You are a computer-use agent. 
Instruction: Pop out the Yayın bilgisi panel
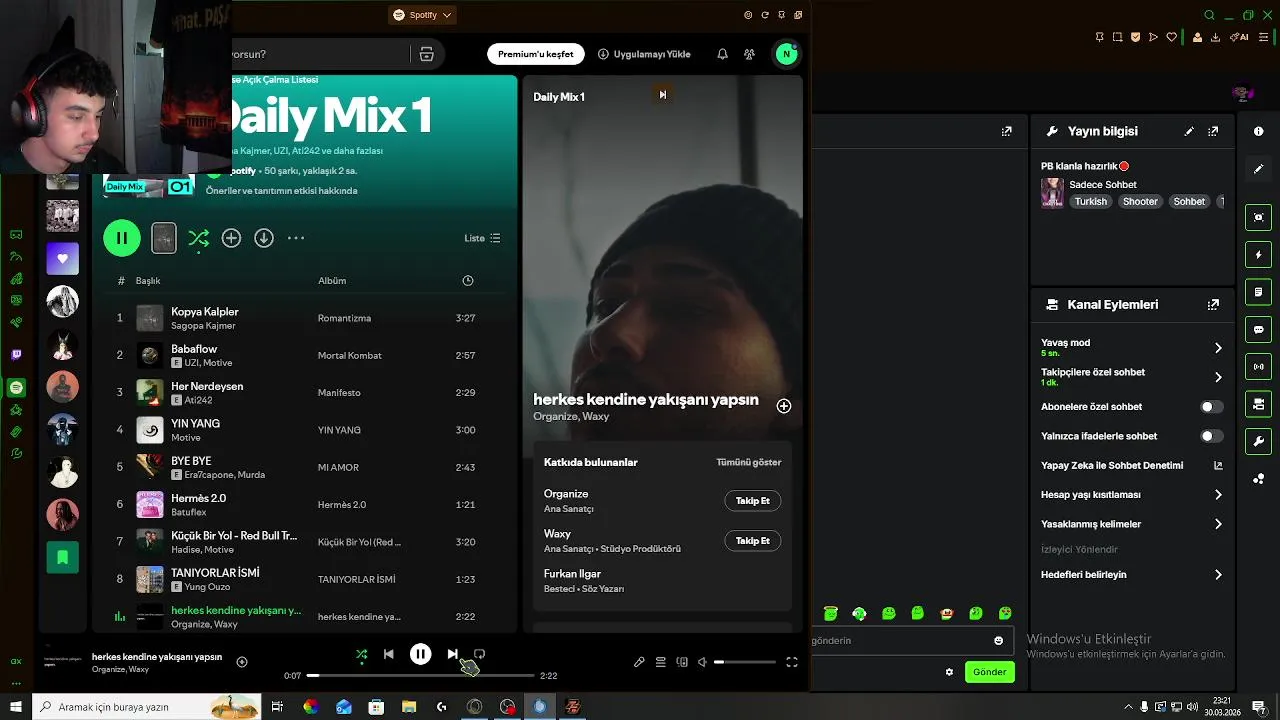tap(1213, 131)
